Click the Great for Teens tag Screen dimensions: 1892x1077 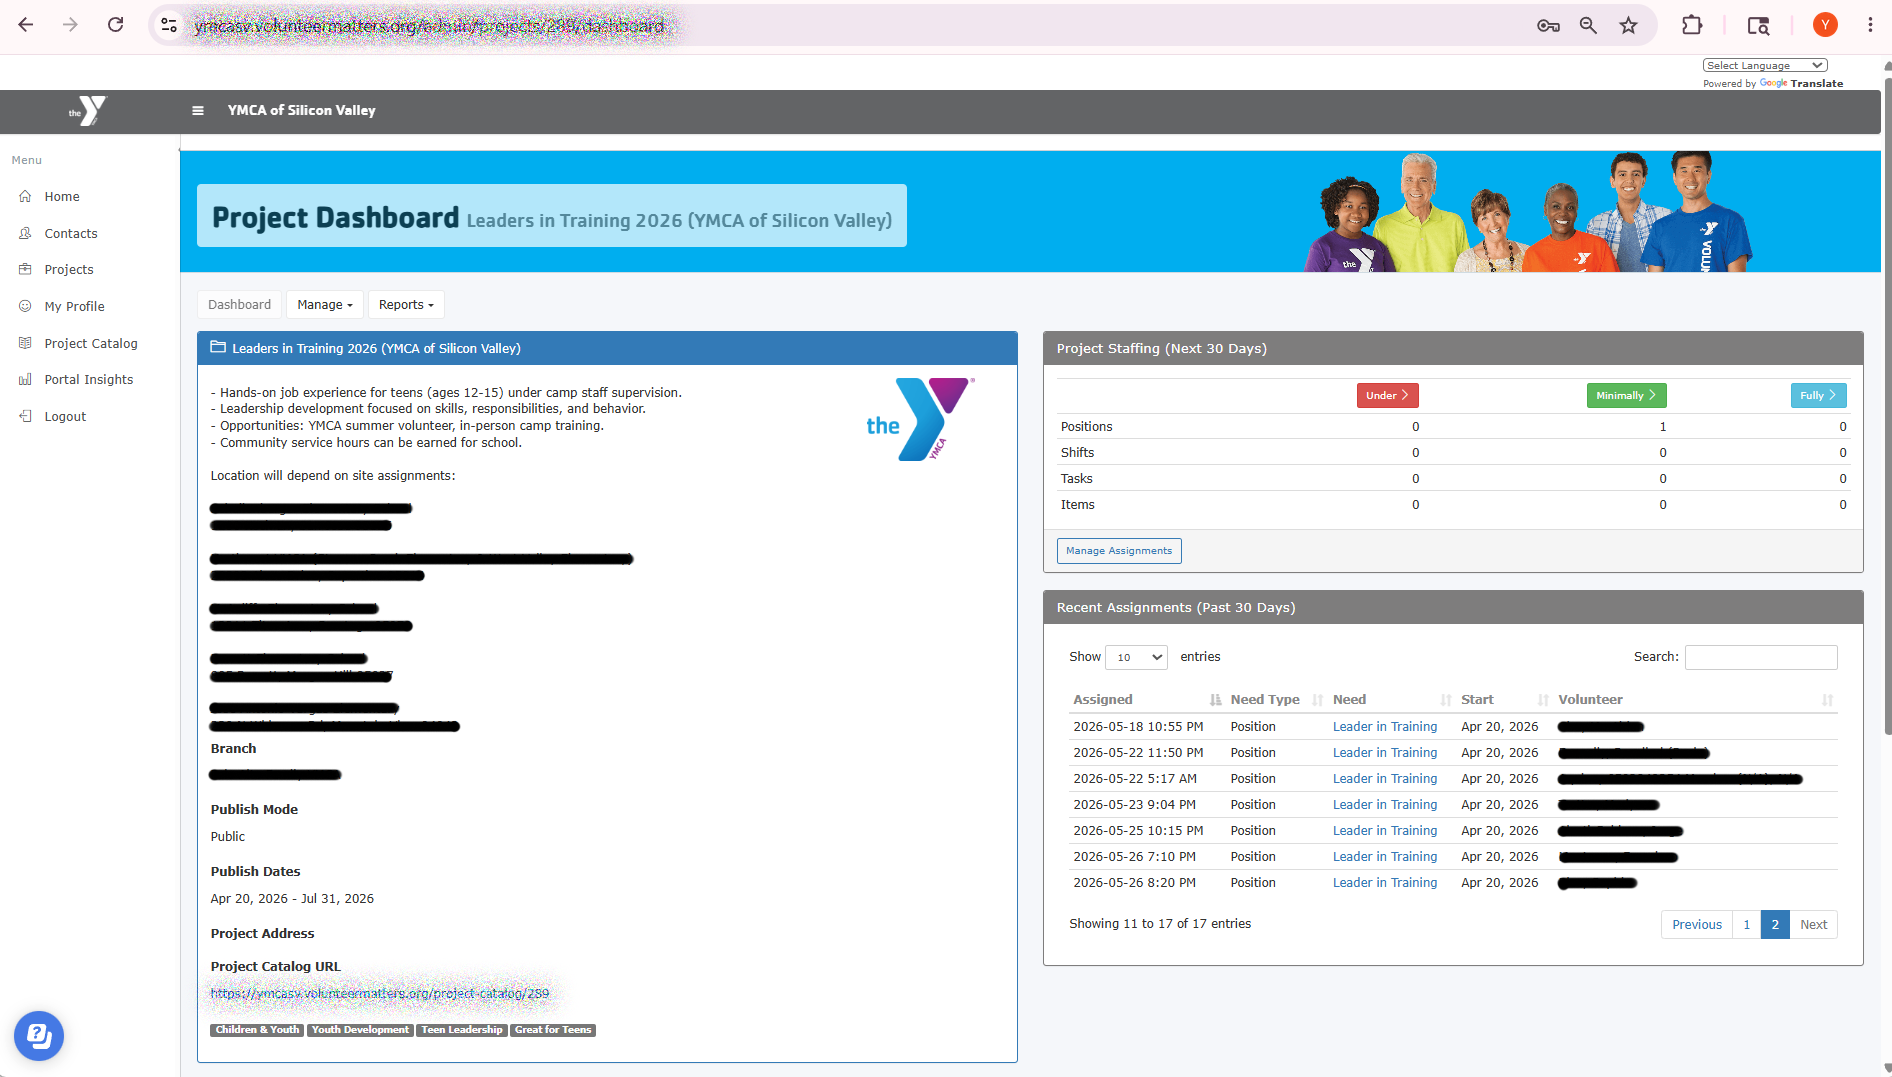click(553, 1030)
